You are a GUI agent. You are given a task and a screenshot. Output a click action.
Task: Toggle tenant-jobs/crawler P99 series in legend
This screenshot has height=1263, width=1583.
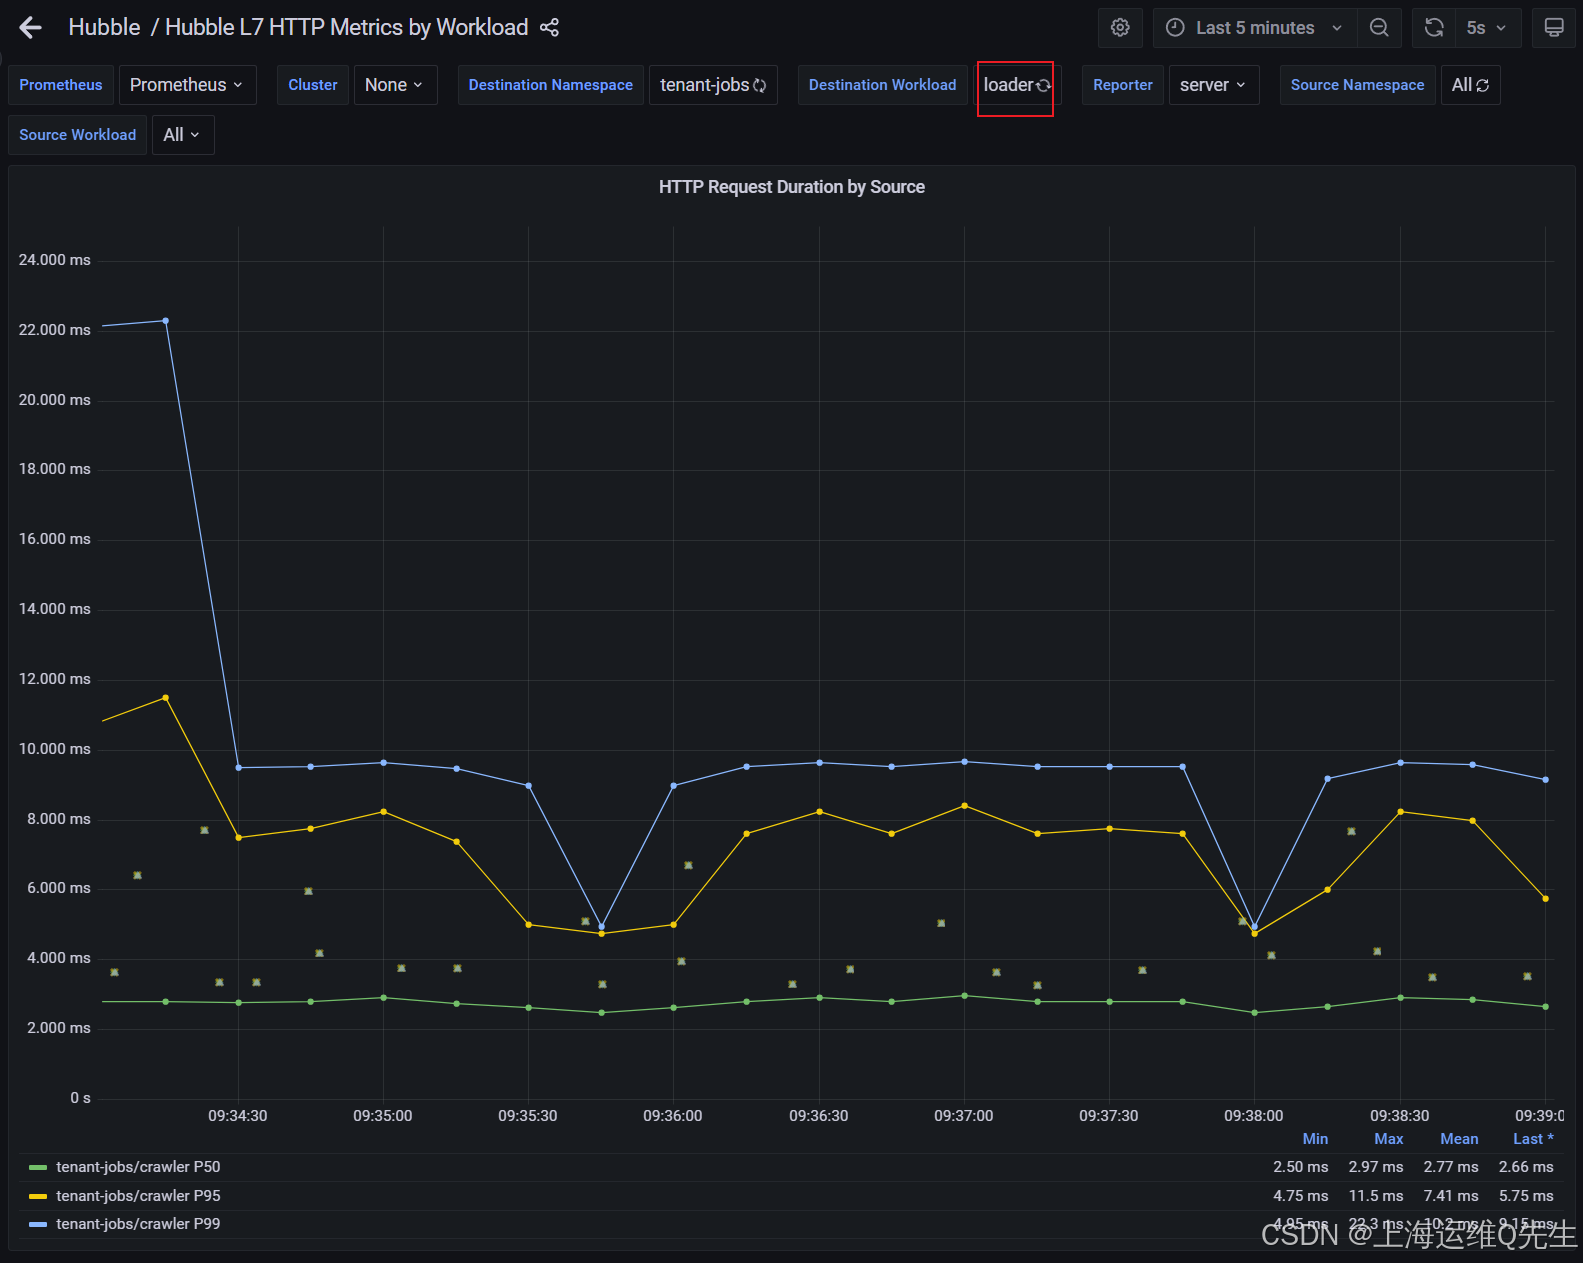click(138, 1224)
